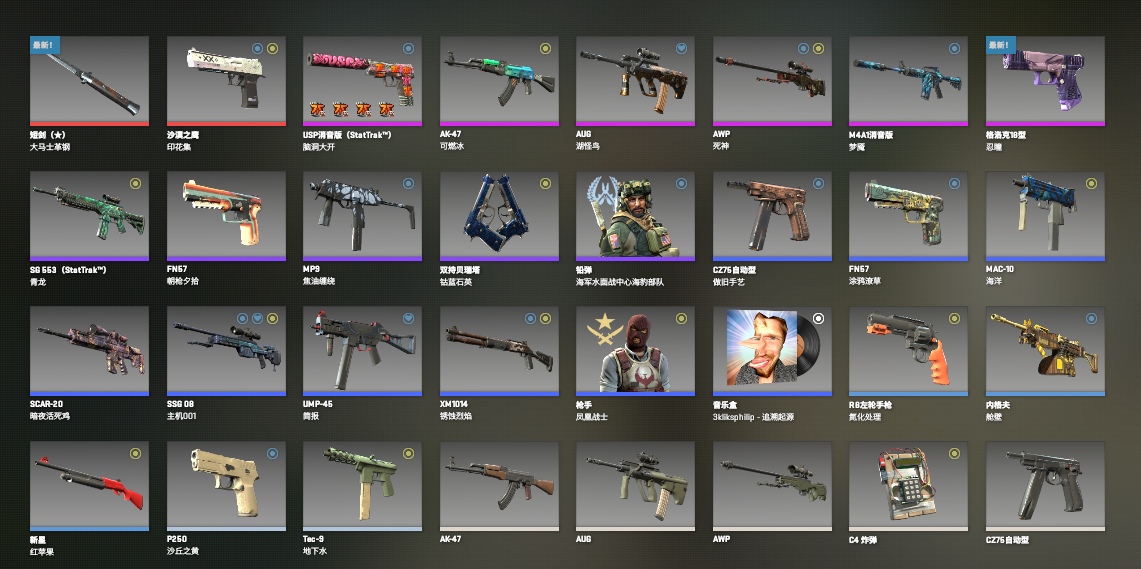This screenshot has height=569, width=1141.
Task: Click the 最新! badge on 格洛克18型 忍瞳
Action: tap(1001, 45)
